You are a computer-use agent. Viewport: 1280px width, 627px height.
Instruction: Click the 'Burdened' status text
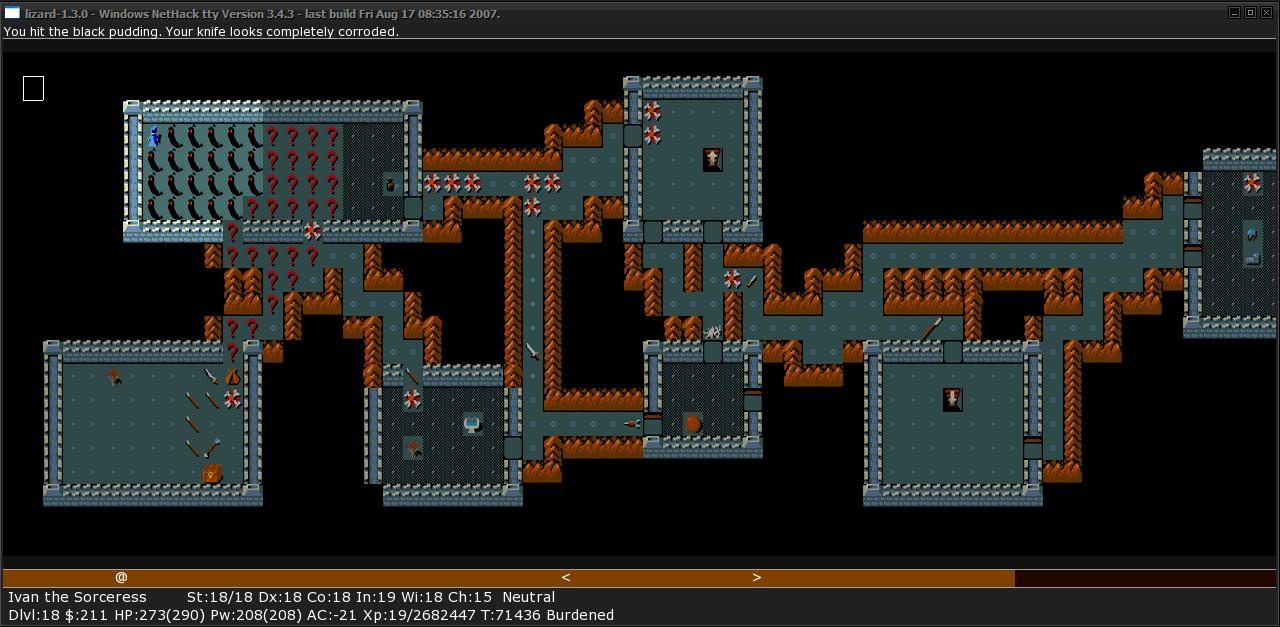(x=574, y=615)
